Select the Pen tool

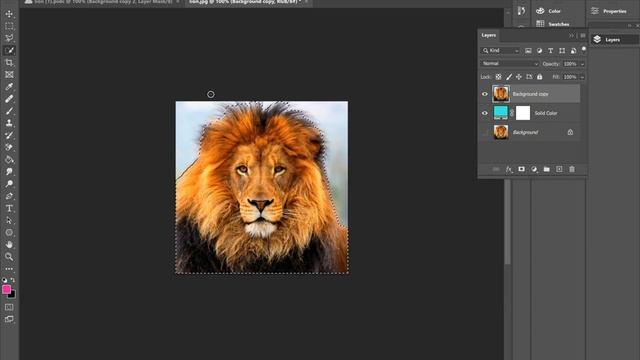[9, 196]
